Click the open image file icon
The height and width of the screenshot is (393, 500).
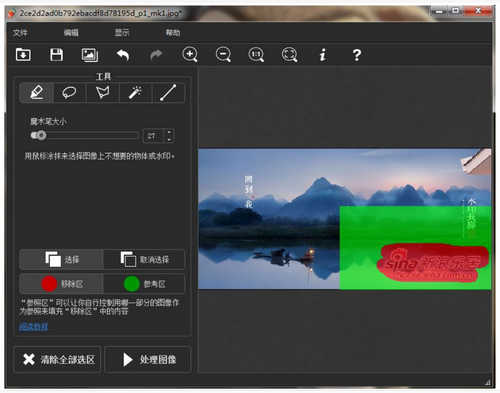click(x=23, y=55)
